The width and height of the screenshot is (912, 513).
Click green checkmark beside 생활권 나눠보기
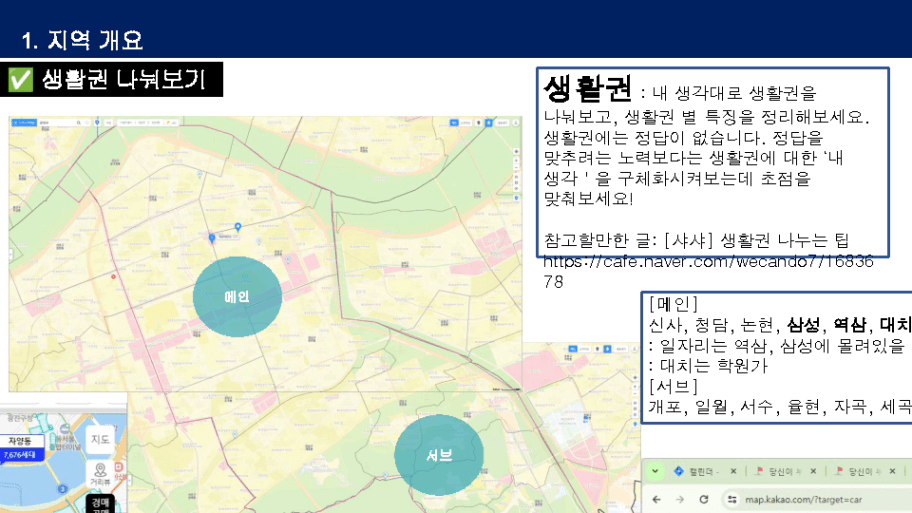[x=20, y=80]
